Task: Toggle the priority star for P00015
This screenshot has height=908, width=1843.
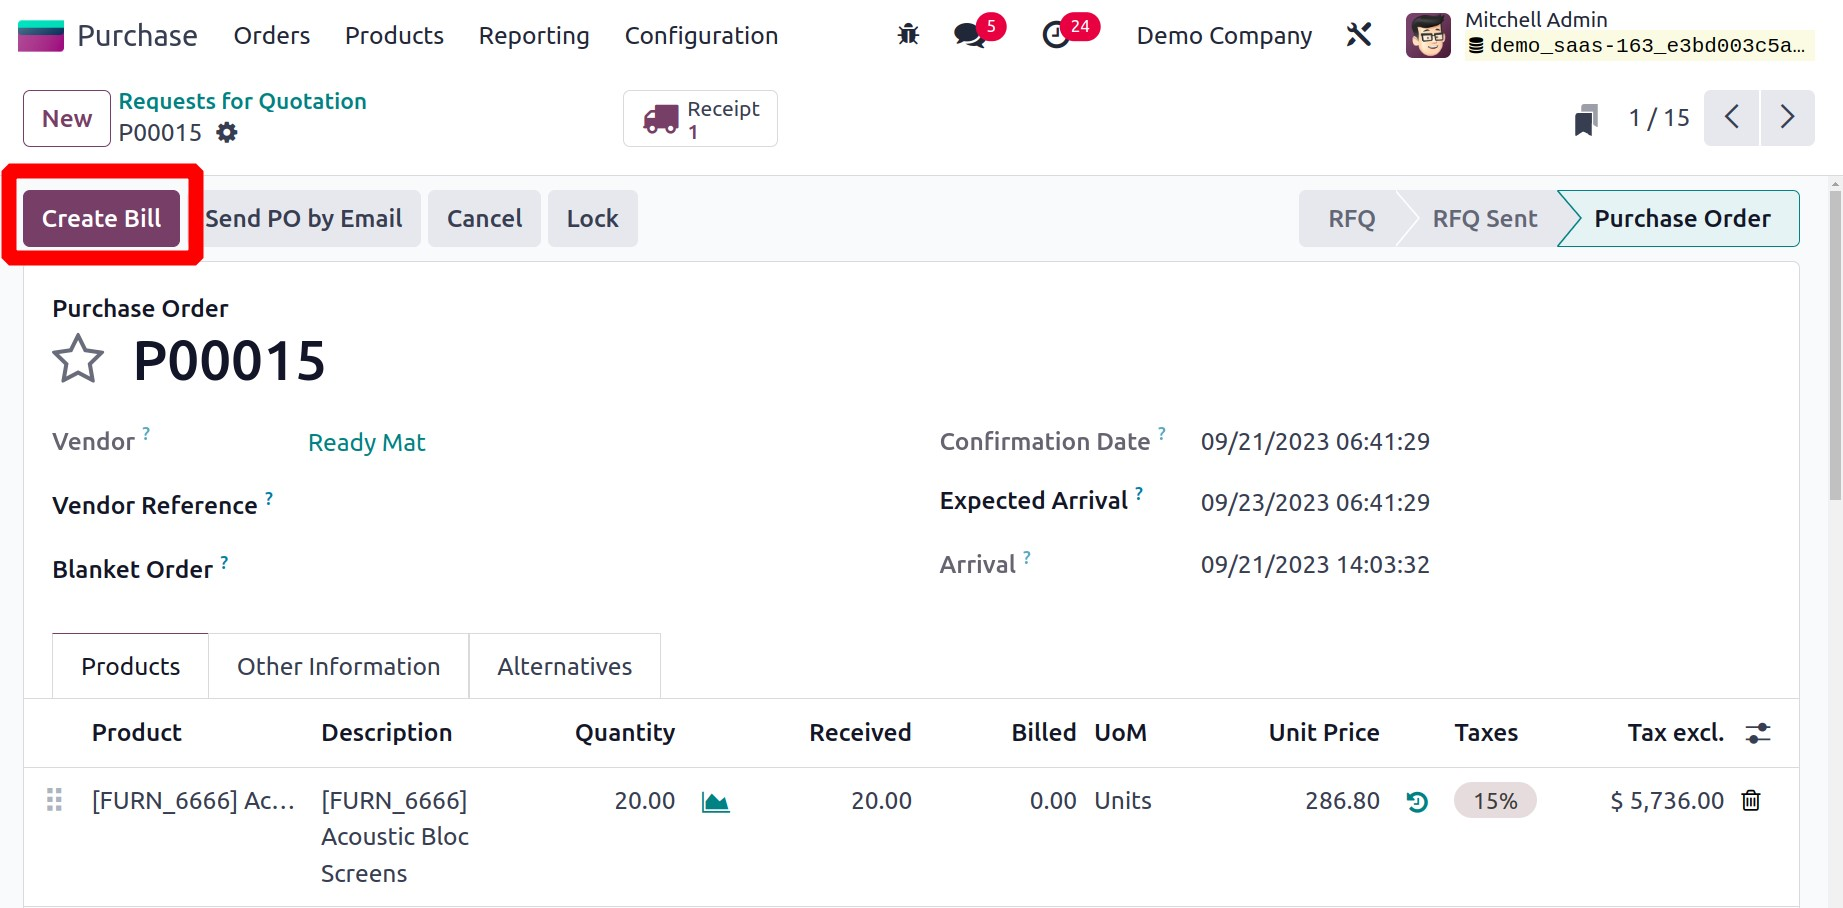Action: point(78,360)
